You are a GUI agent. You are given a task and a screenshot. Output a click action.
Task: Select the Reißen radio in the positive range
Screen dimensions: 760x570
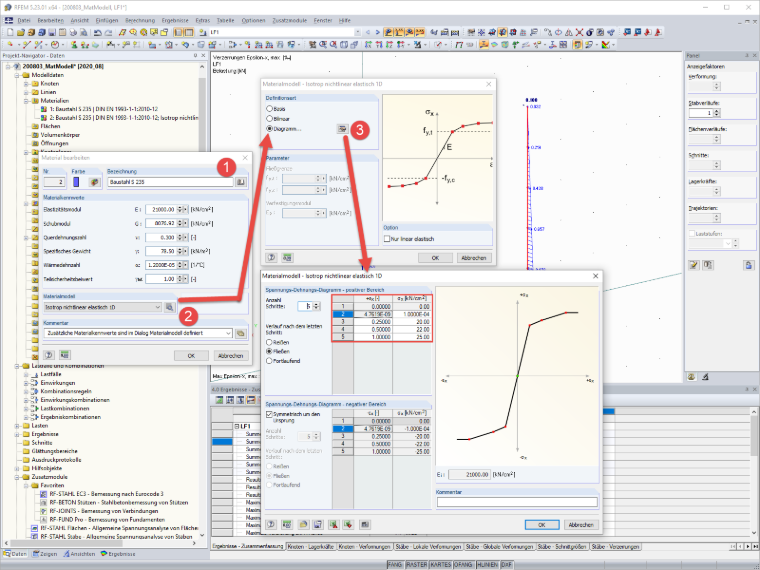tap(269, 342)
